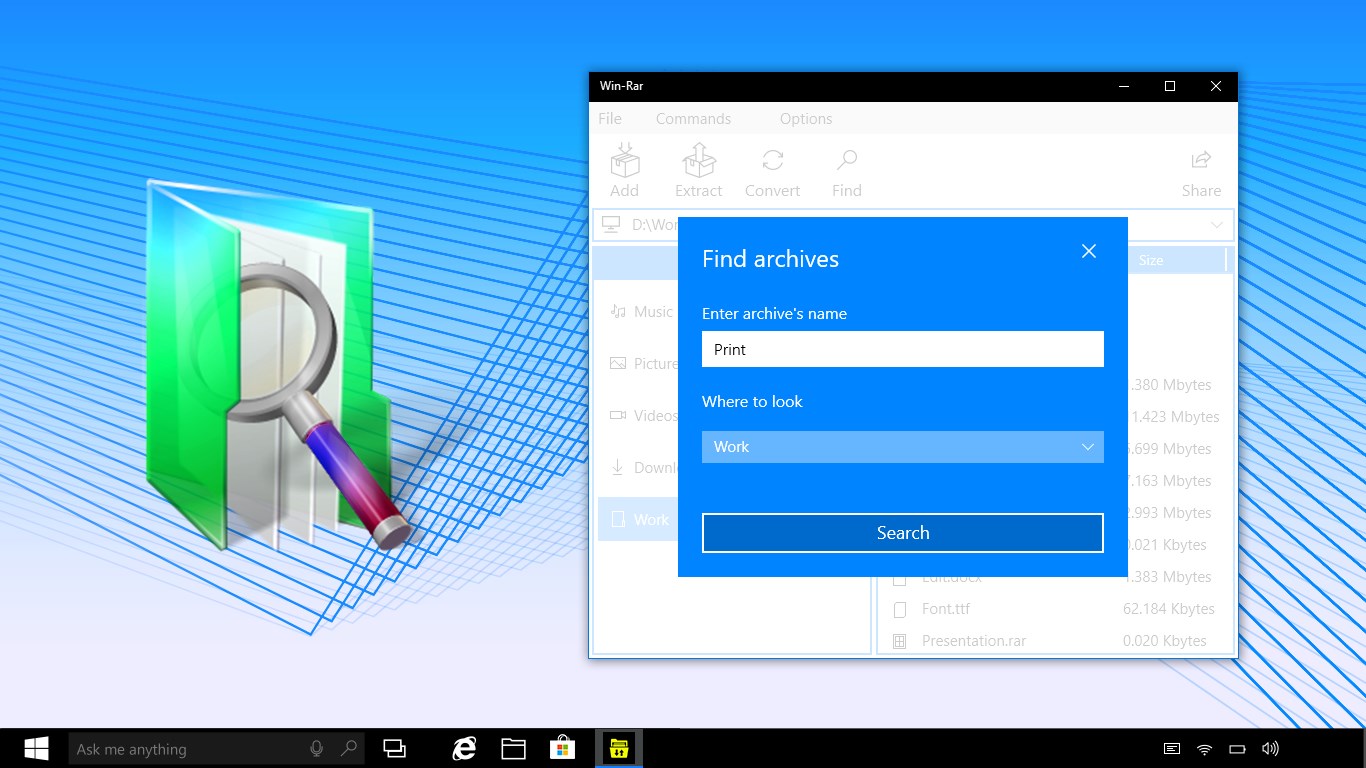
Task: Click the Extract toolbar icon
Action: [x=699, y=160]
